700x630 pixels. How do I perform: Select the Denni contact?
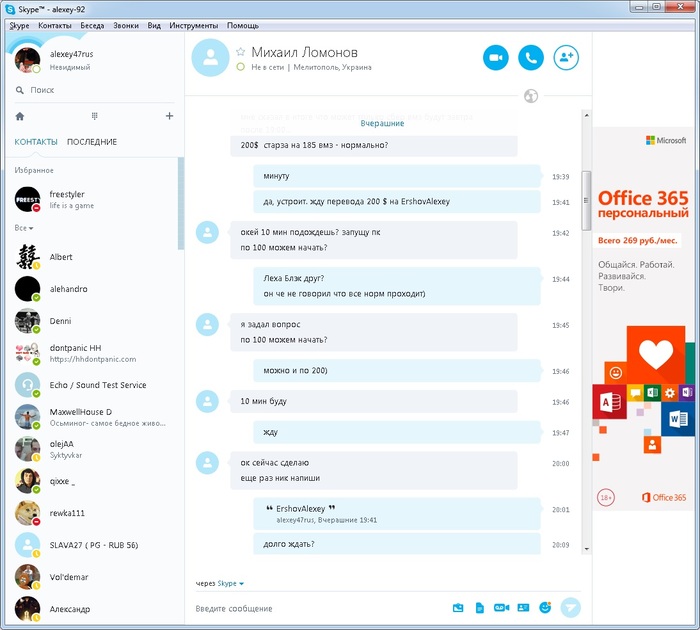(x=92, y=321)
